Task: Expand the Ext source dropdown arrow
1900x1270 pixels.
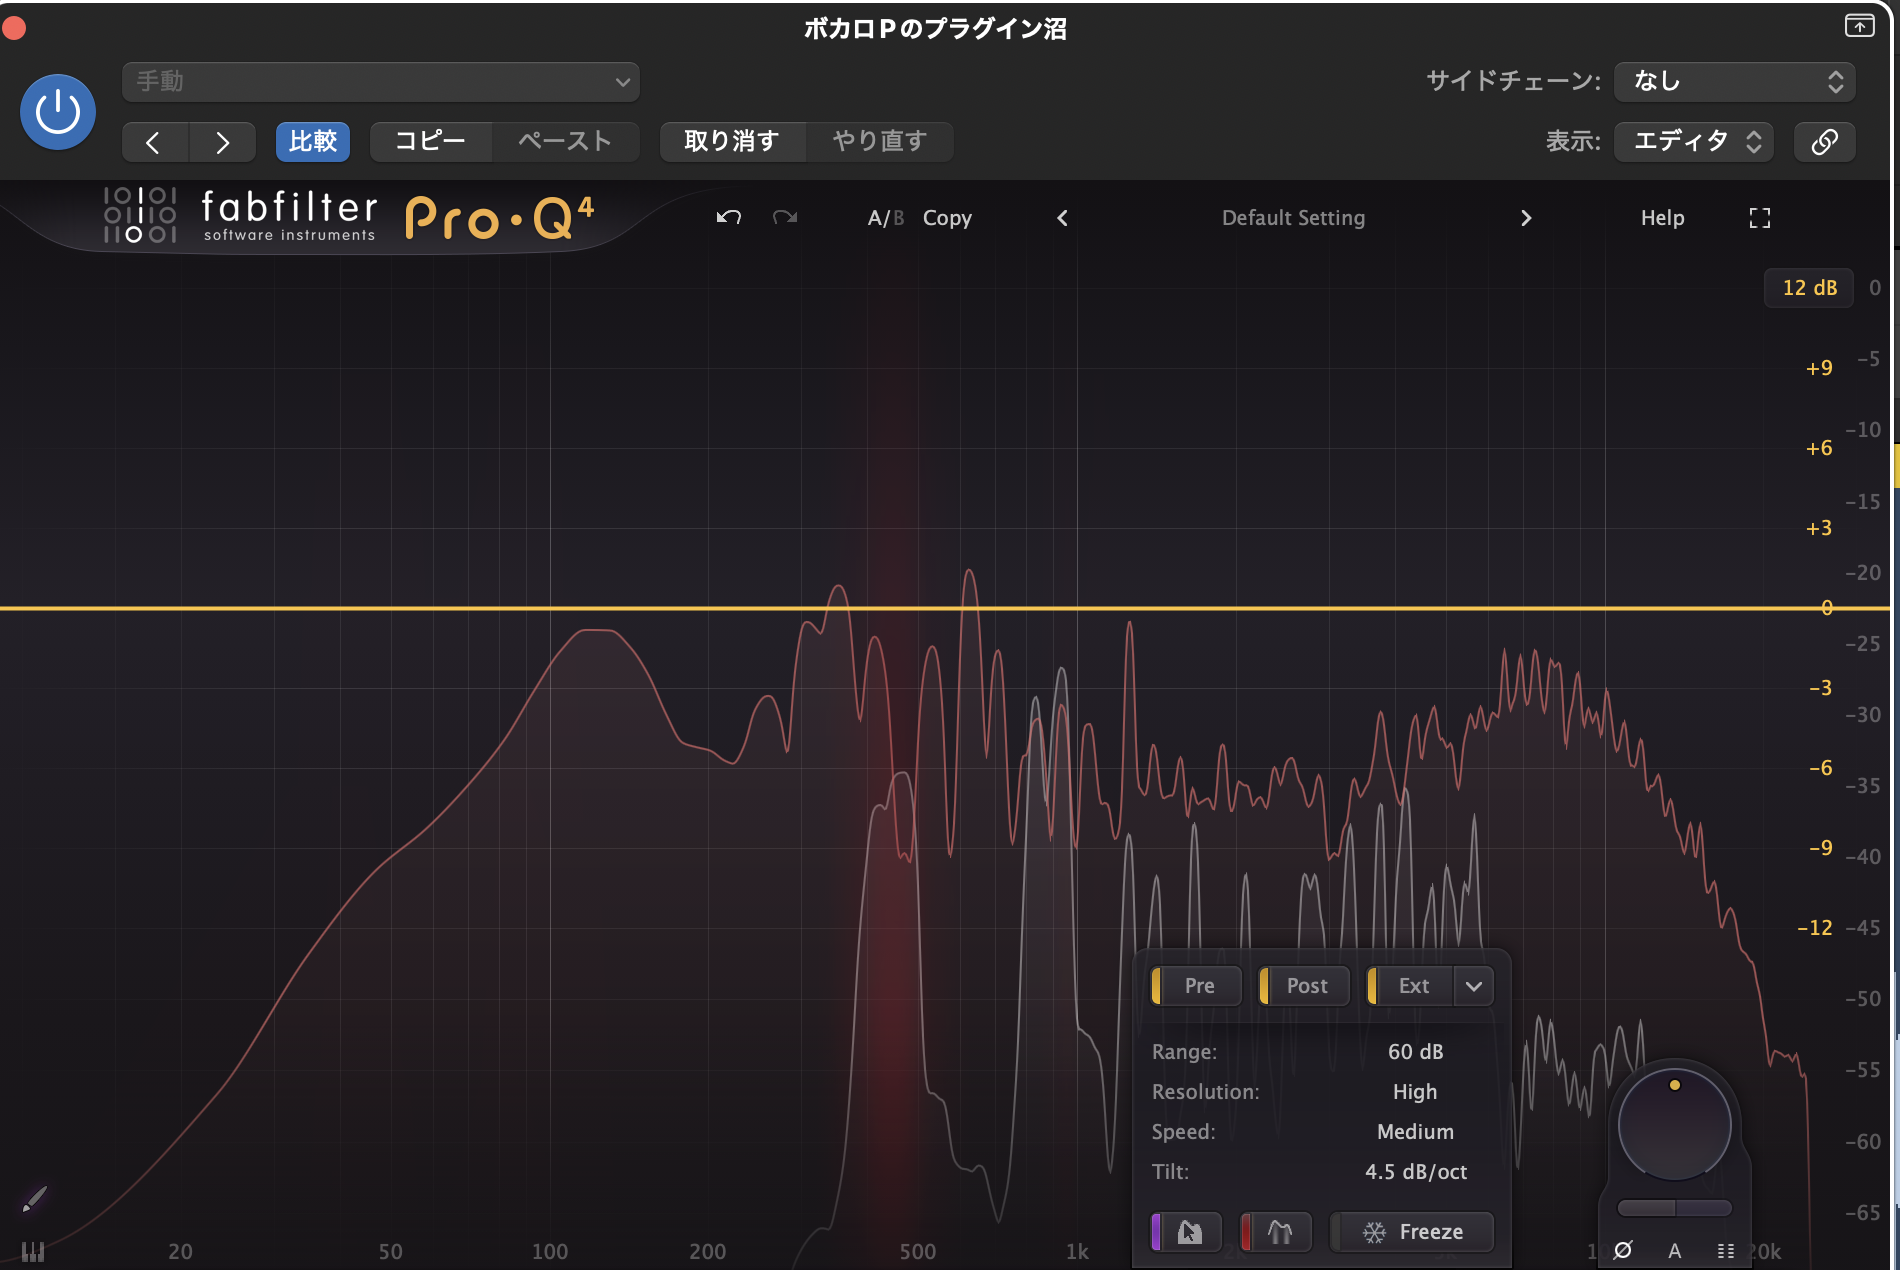Action: coord(1474,986)
